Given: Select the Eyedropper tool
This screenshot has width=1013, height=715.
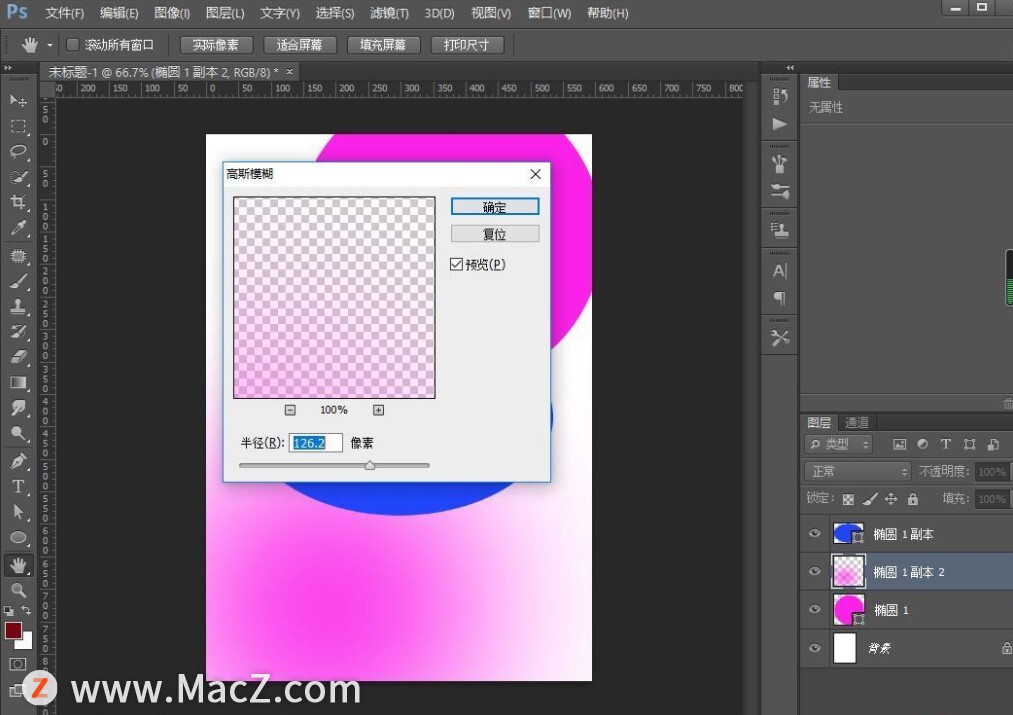Looking at the screenshot, I should tap(18, 228).
